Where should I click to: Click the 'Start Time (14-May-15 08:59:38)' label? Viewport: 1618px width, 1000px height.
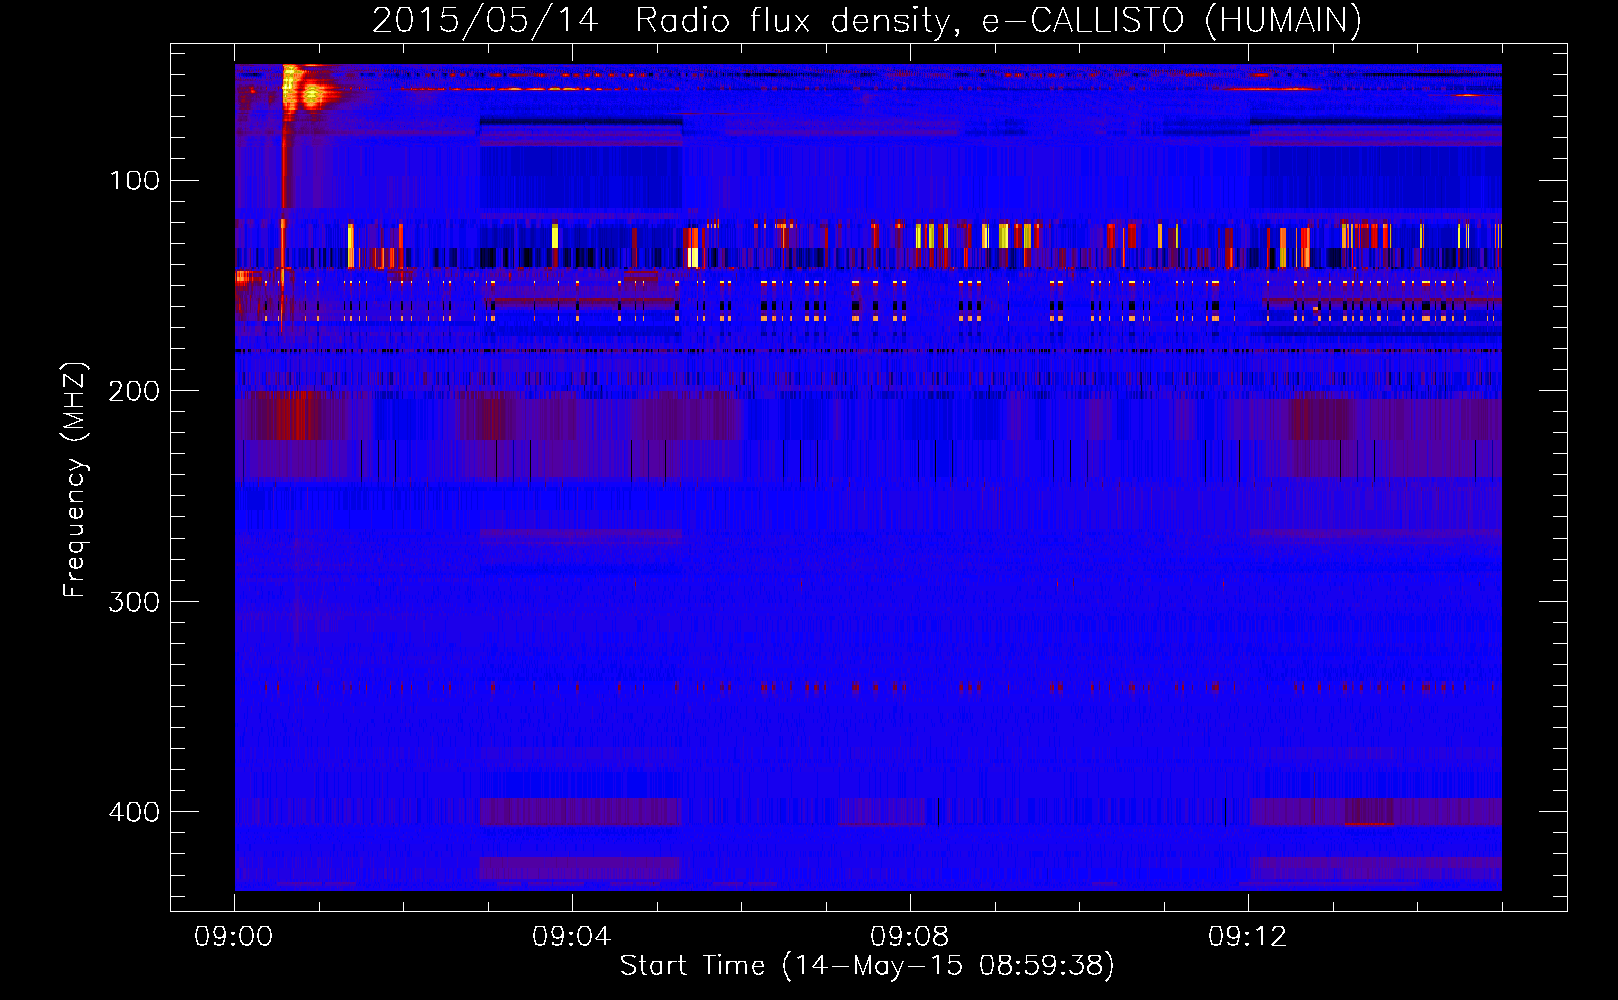tap(867, 966)
